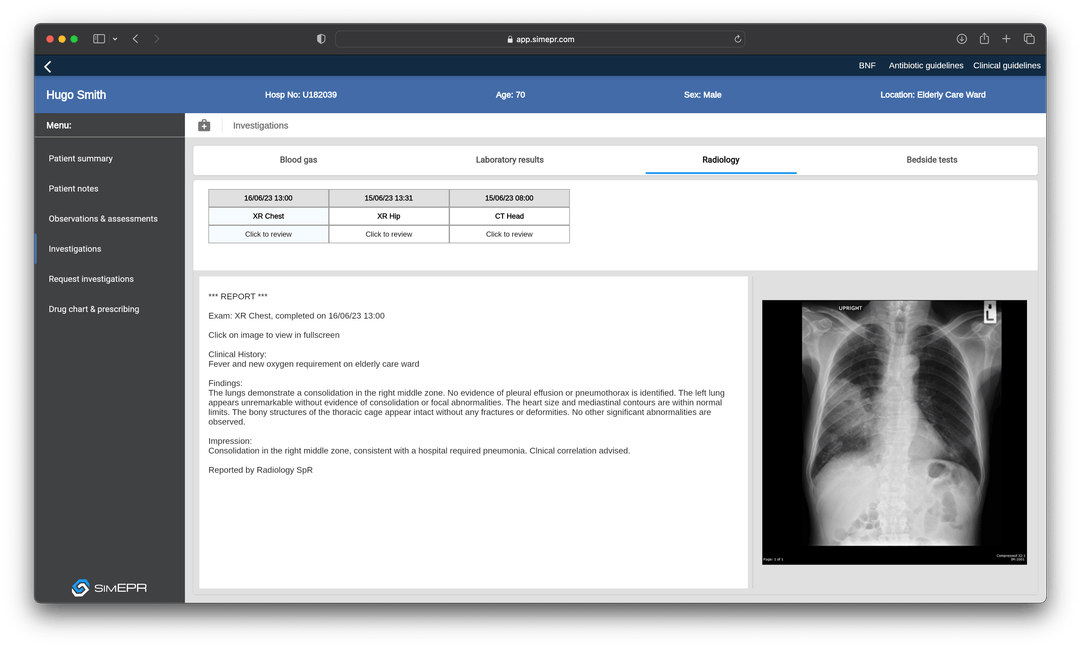Click the XR Chest cell

click(269, 216)
